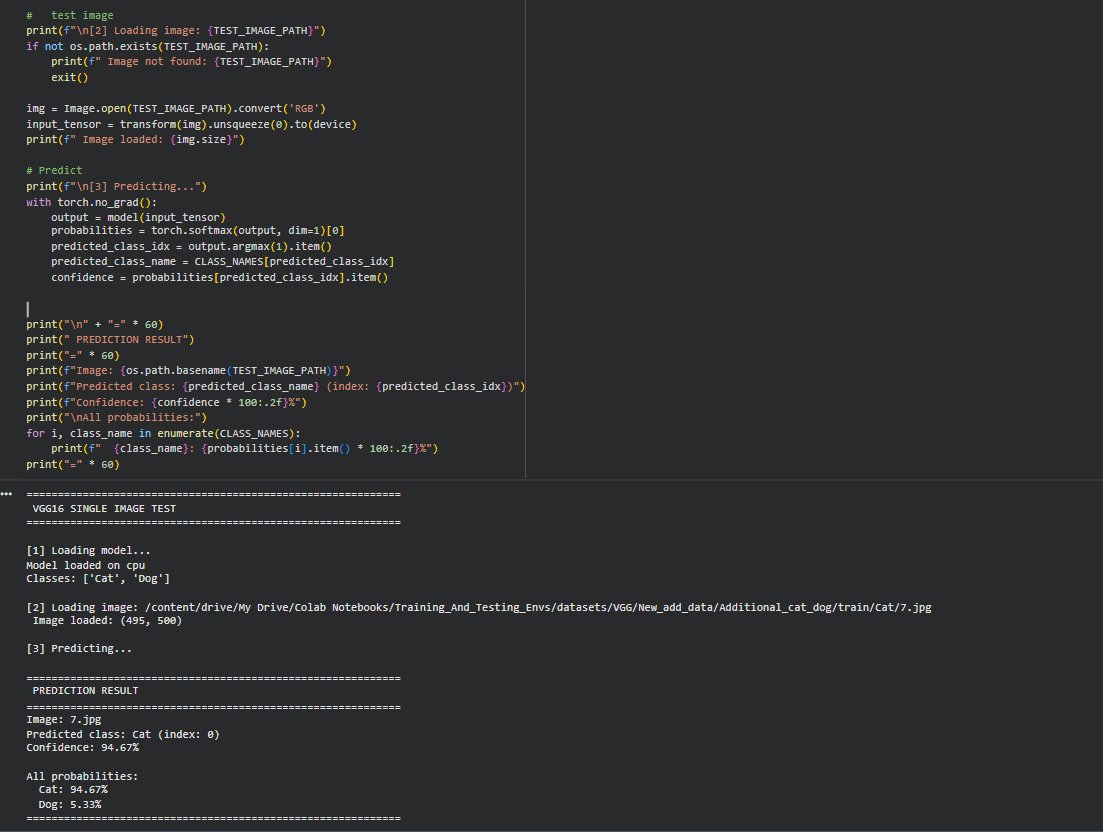Open the three-dot output cell menu
The width and height of the screenshot is (1103, 832).
[6, 494]
